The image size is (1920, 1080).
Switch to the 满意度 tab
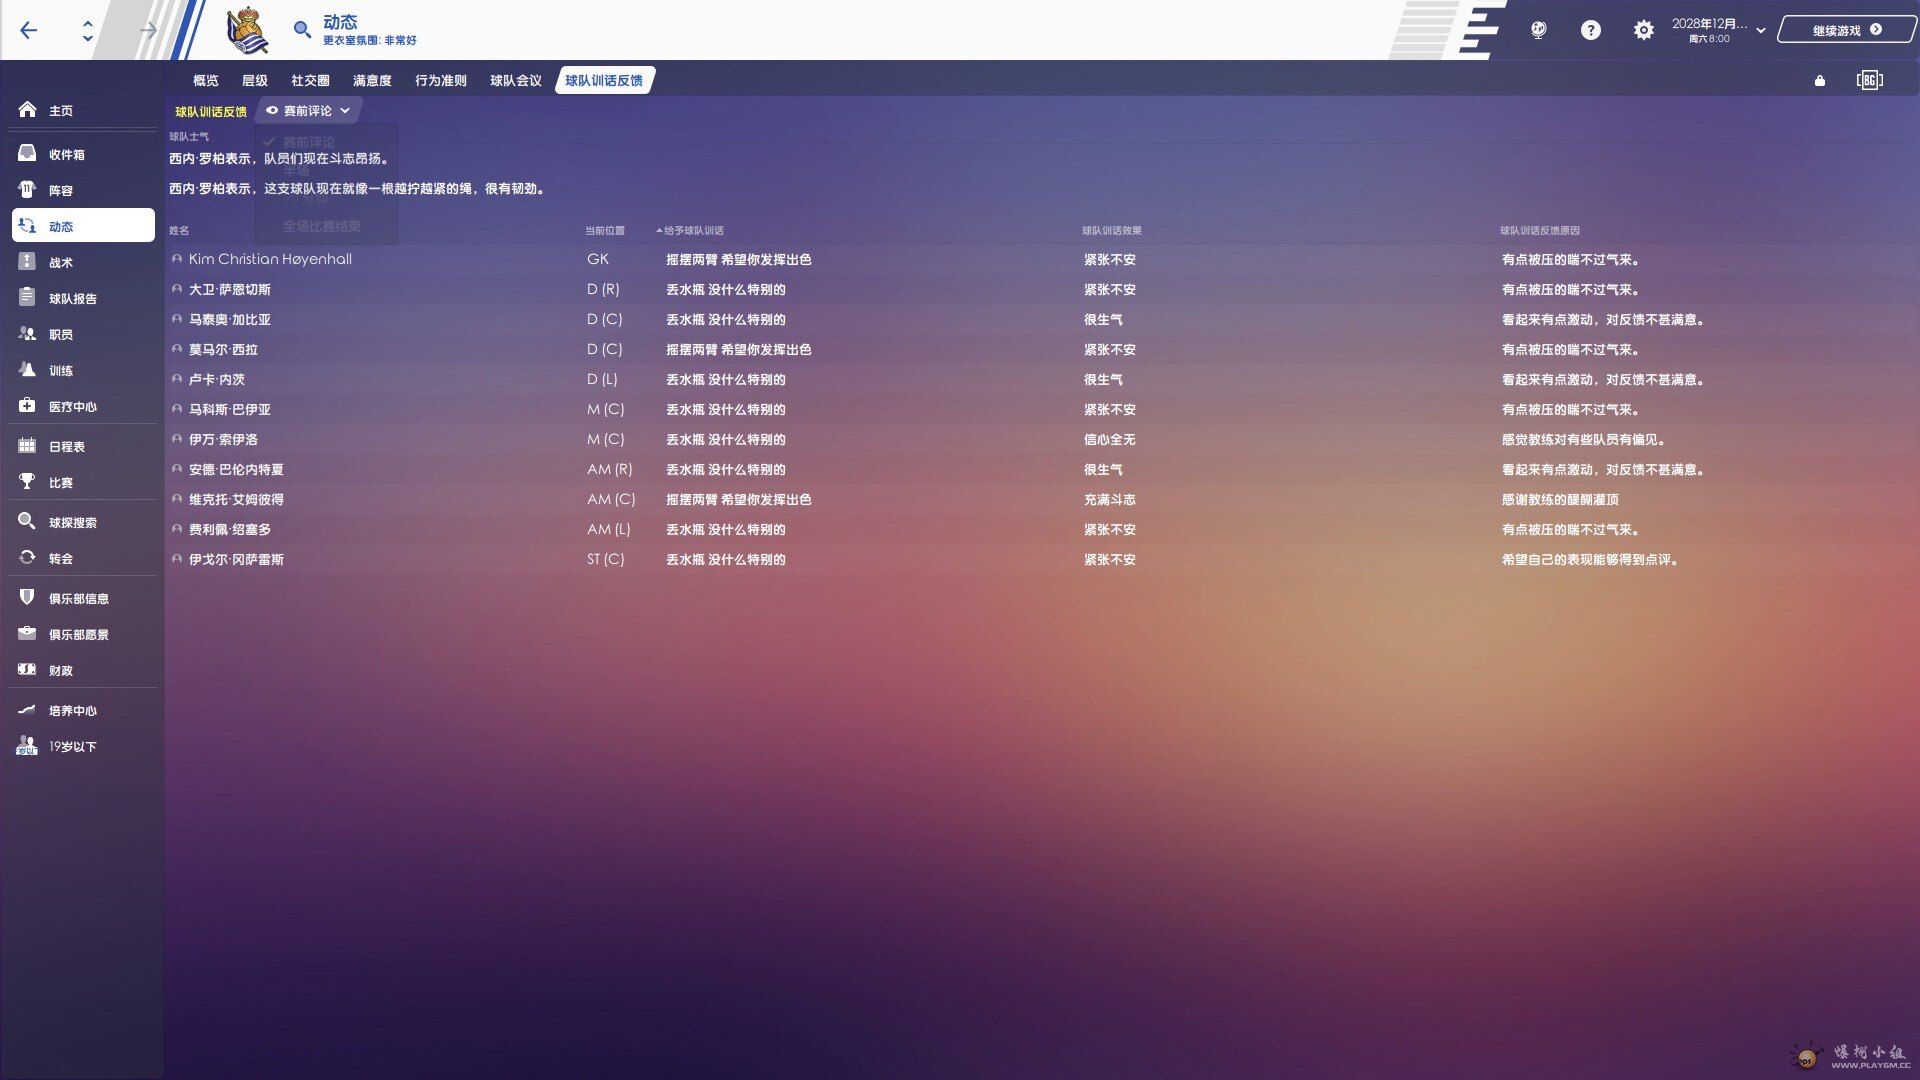pyautogui.click(x=372, y=81)
